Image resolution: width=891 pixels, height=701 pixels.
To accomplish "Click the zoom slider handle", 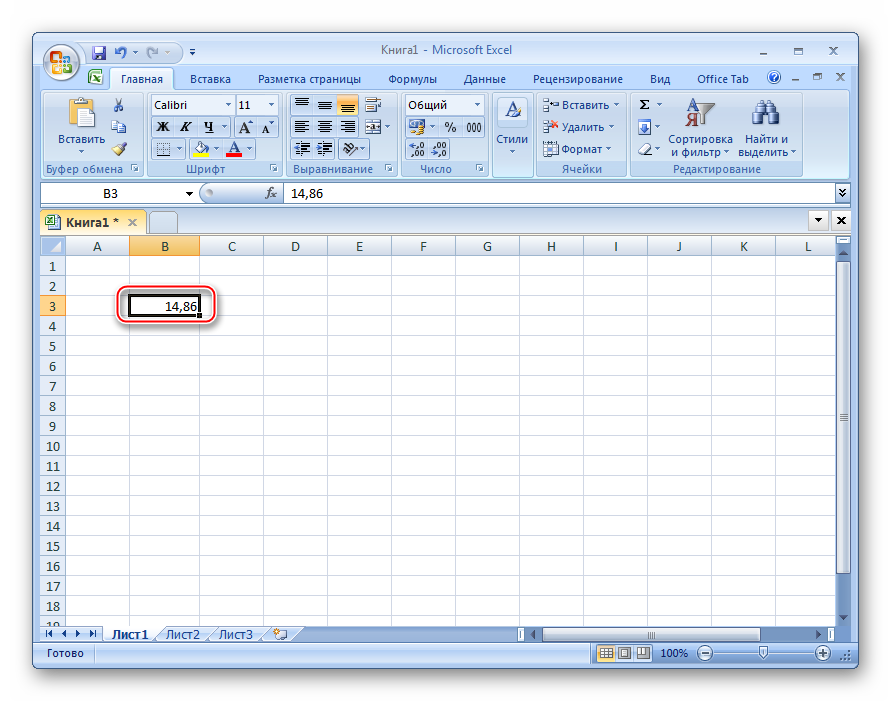I will click(x=764, y=653).
